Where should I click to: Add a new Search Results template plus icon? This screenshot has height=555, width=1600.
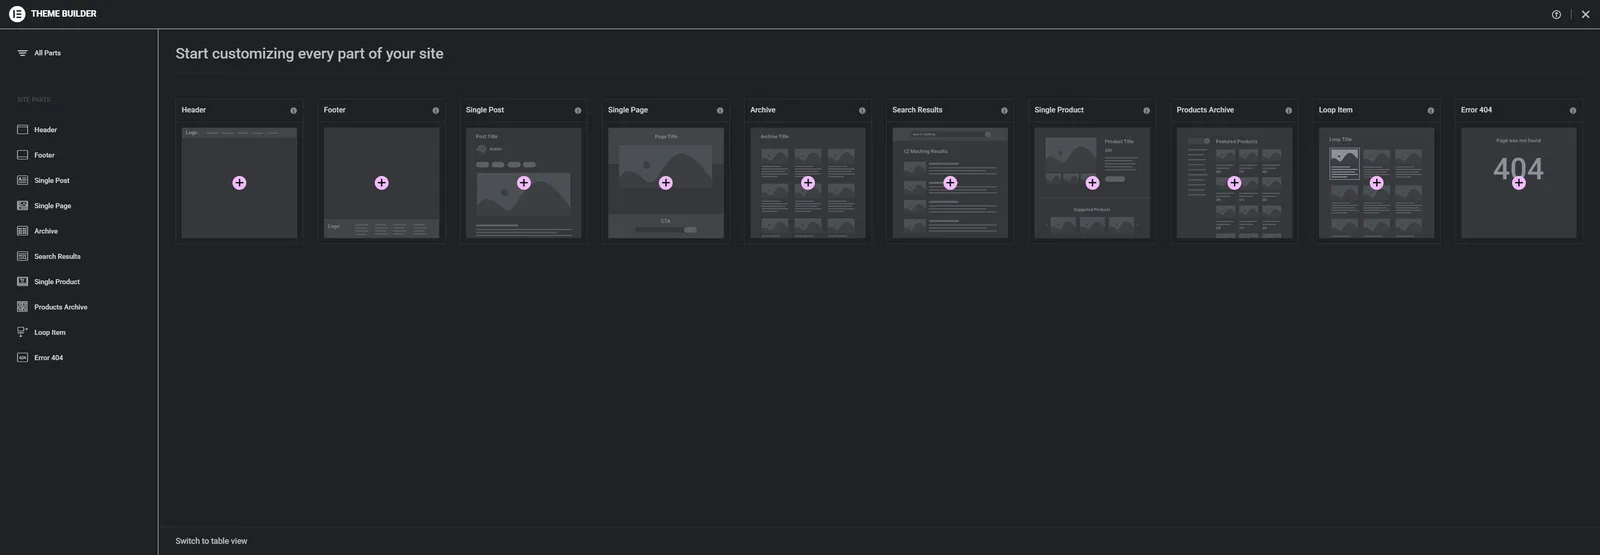point(950,183)
